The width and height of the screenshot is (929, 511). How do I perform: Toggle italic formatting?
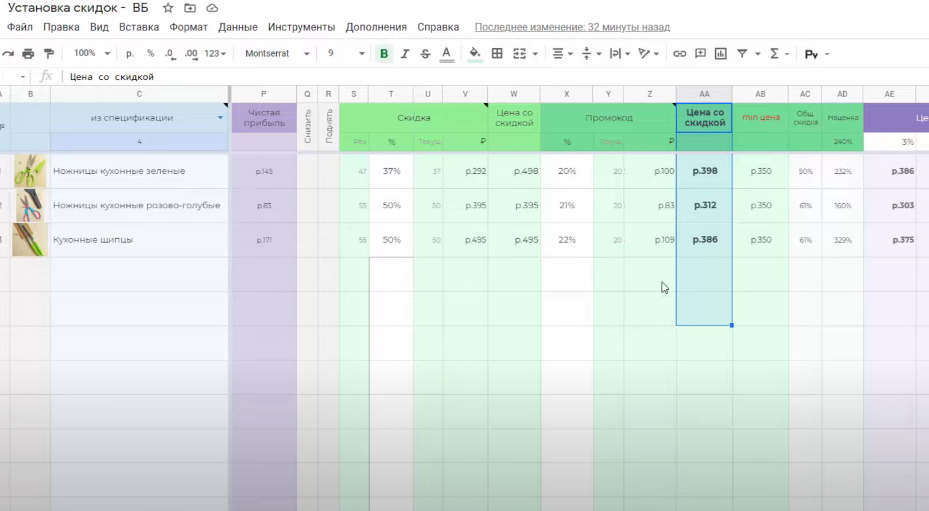click(x=405, y=54)
